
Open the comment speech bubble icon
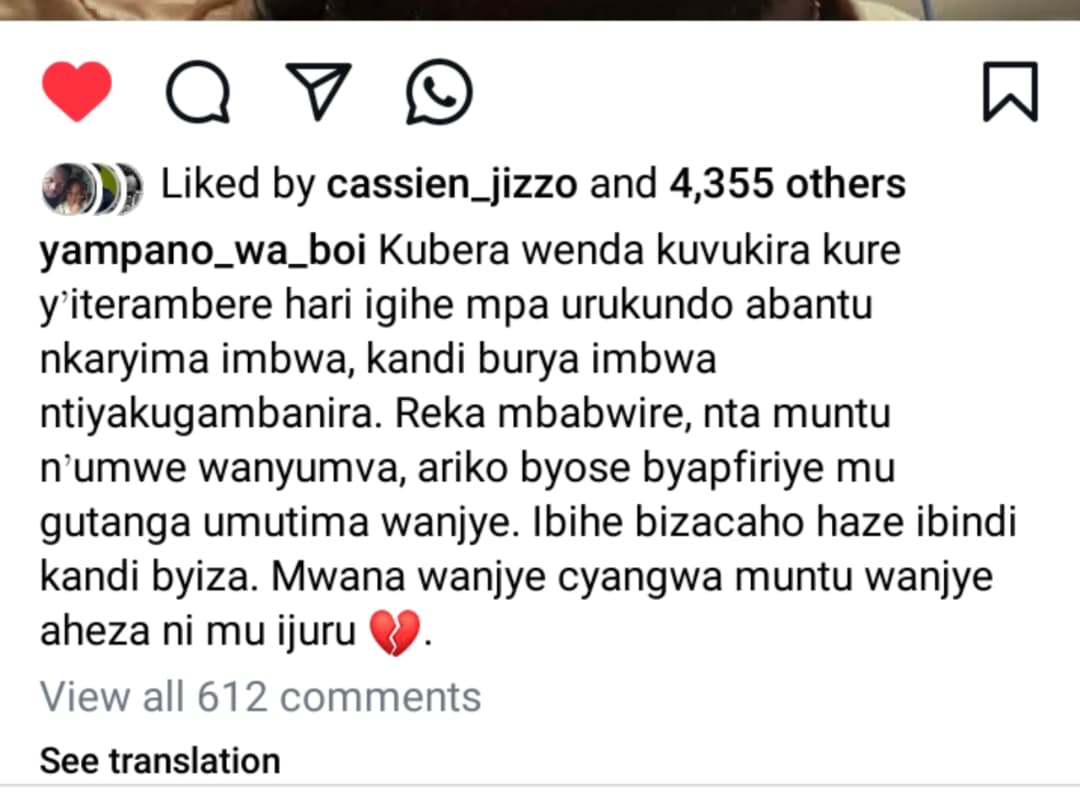pyautogui.click(x=198, y=92)
